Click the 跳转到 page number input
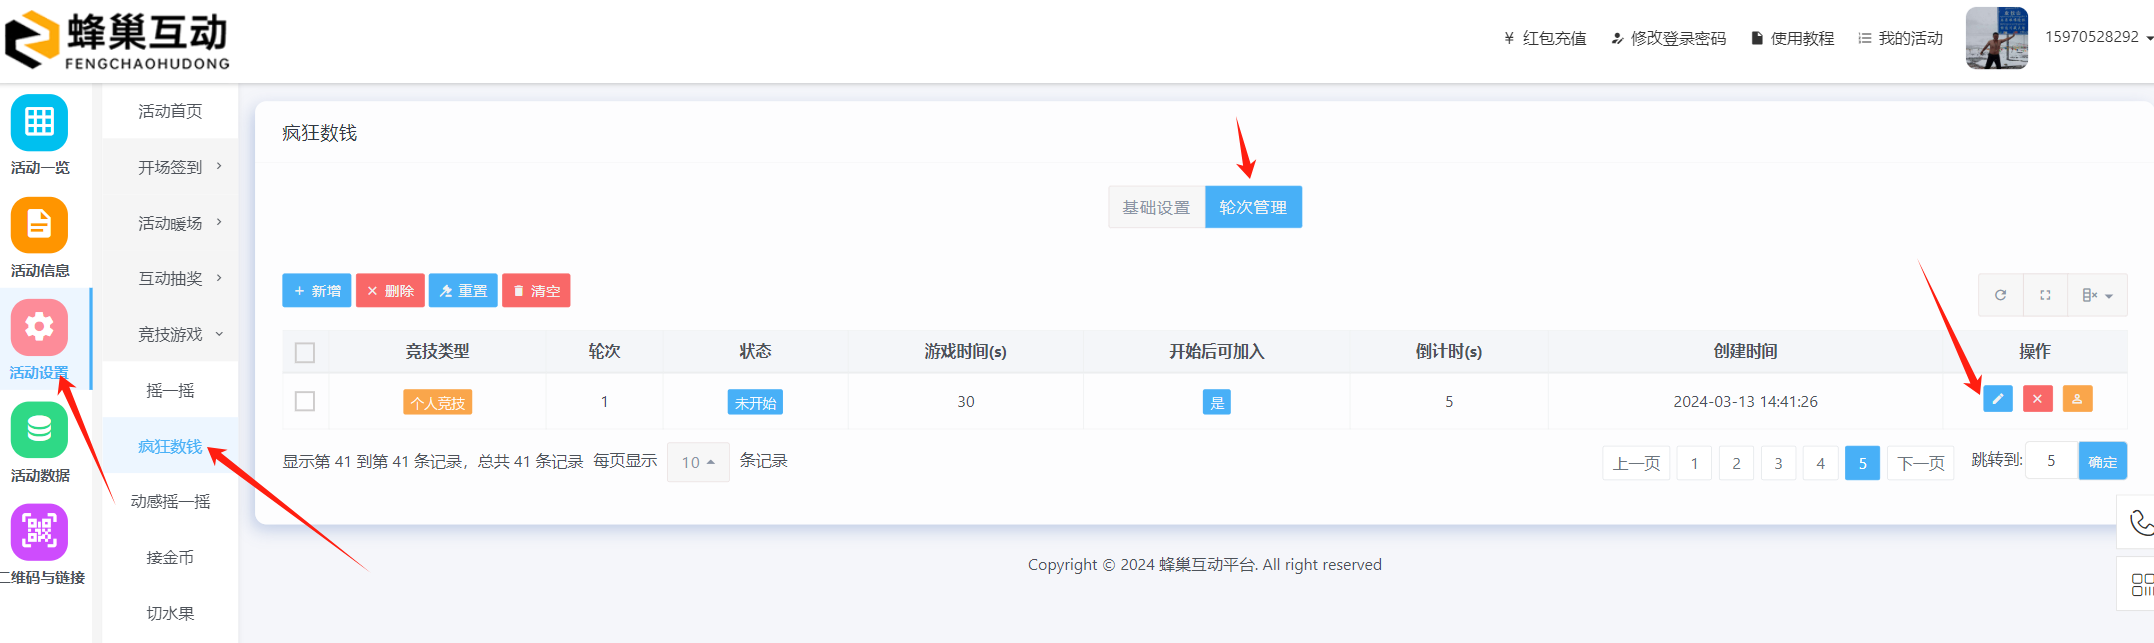Image resolution: width=2154 pixels, height=643 pixels. [x=2052, y=460]
